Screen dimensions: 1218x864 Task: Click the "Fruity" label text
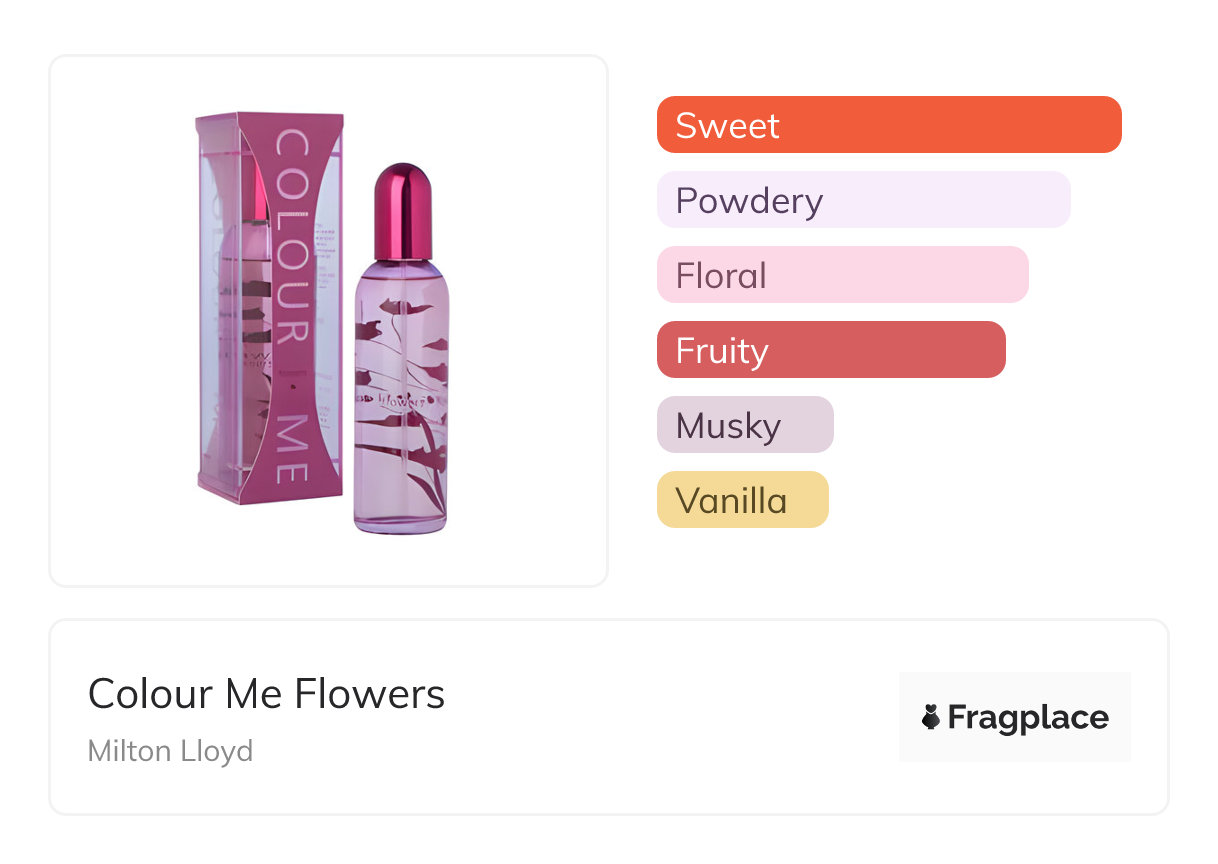point(721,351)
